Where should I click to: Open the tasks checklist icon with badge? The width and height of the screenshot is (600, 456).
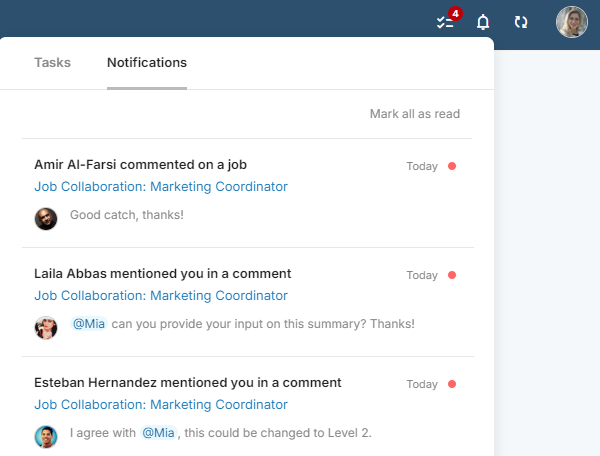pyautogui.click(x=446, y=21)
